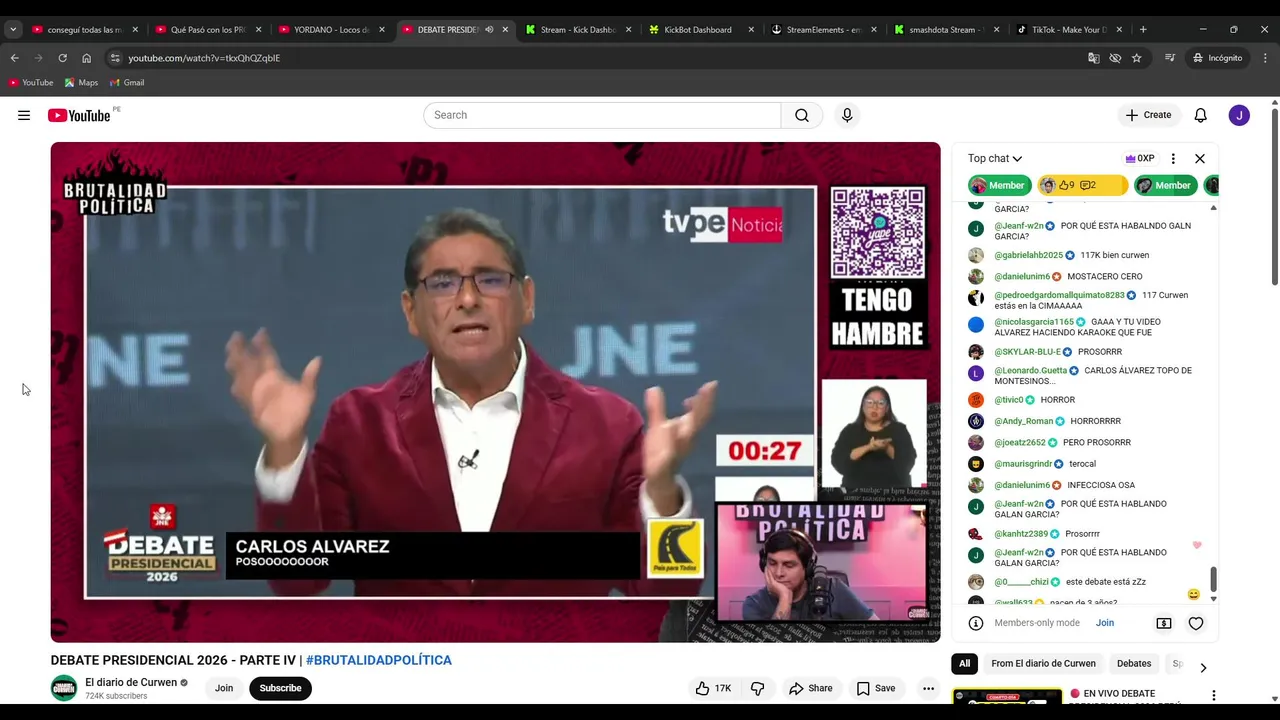This screenshot has width=1280, height=720.
Task: Click the first green Member chat ticker chip
Action: pos(1000,185)
